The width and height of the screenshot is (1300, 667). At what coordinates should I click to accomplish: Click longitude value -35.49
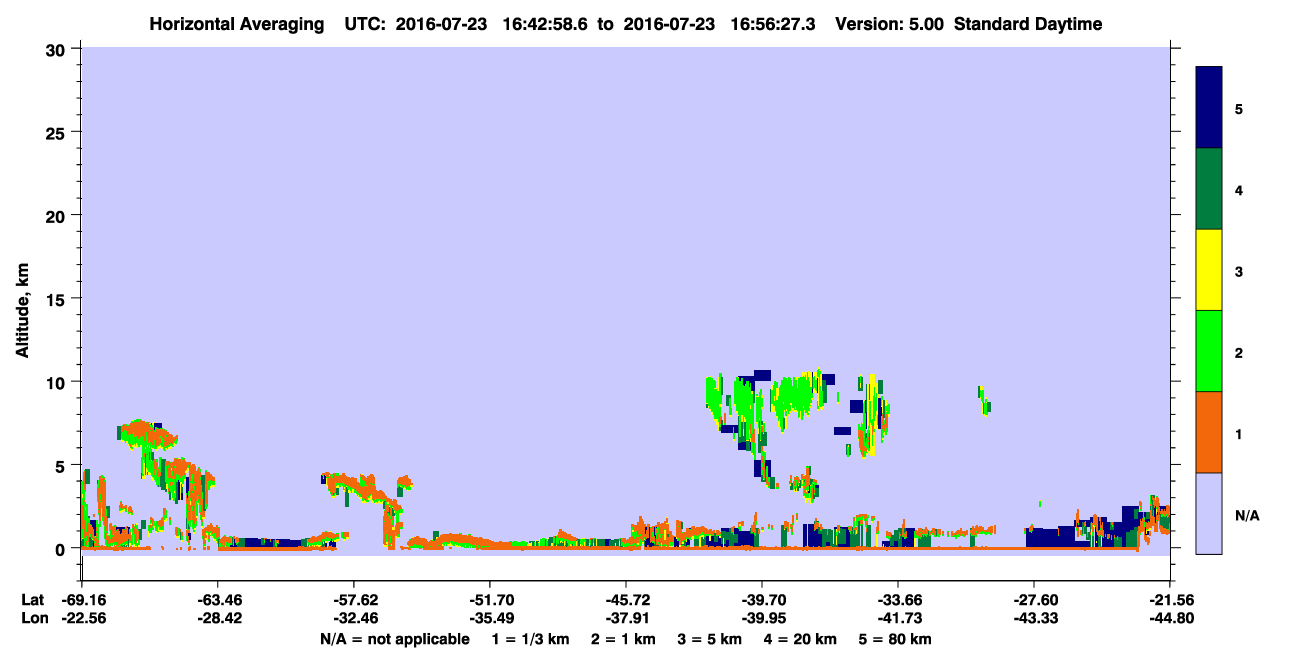point(490,618)
